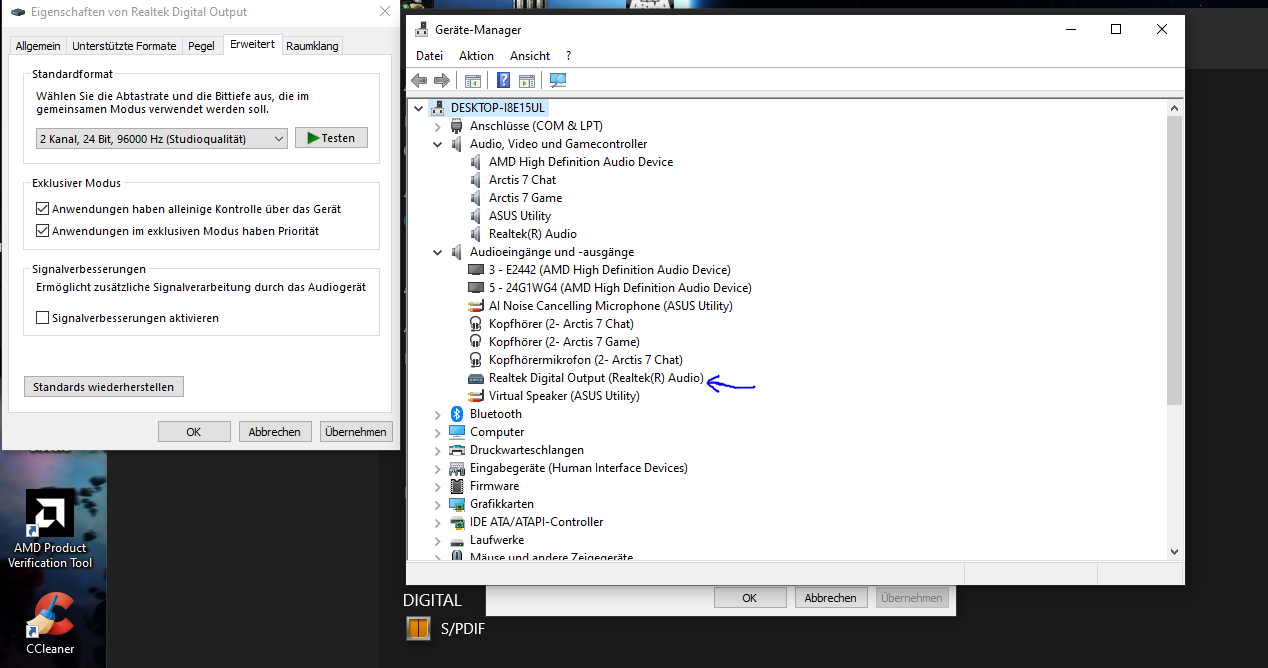1268x668 pixels.
Task: Click the Grafikkarten category icon
Action: click(x=457, y=504)
